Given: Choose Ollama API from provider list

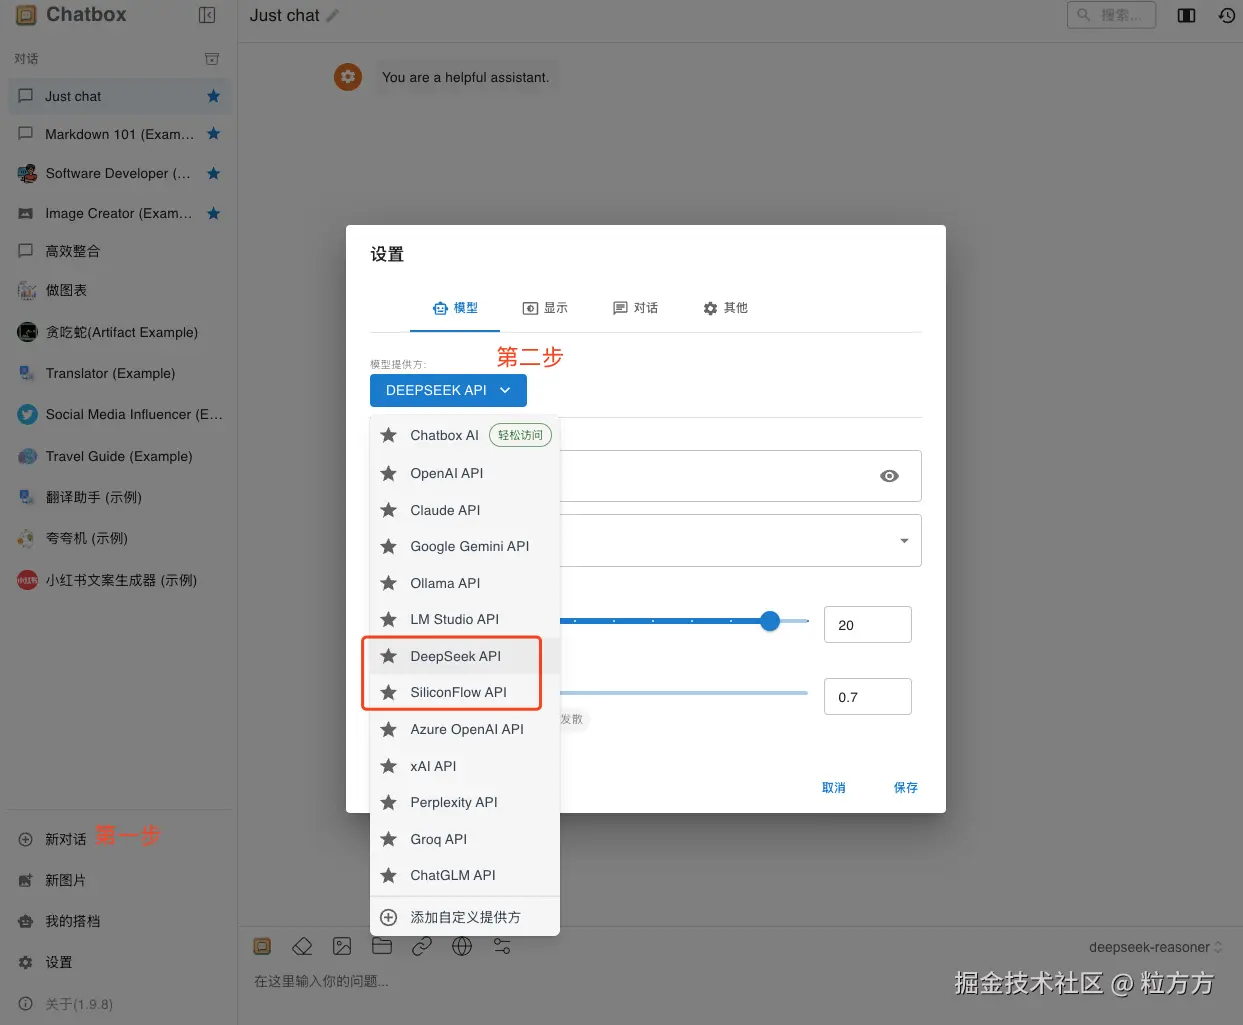Looking at the screenshot, I should [x=465, y=583].
